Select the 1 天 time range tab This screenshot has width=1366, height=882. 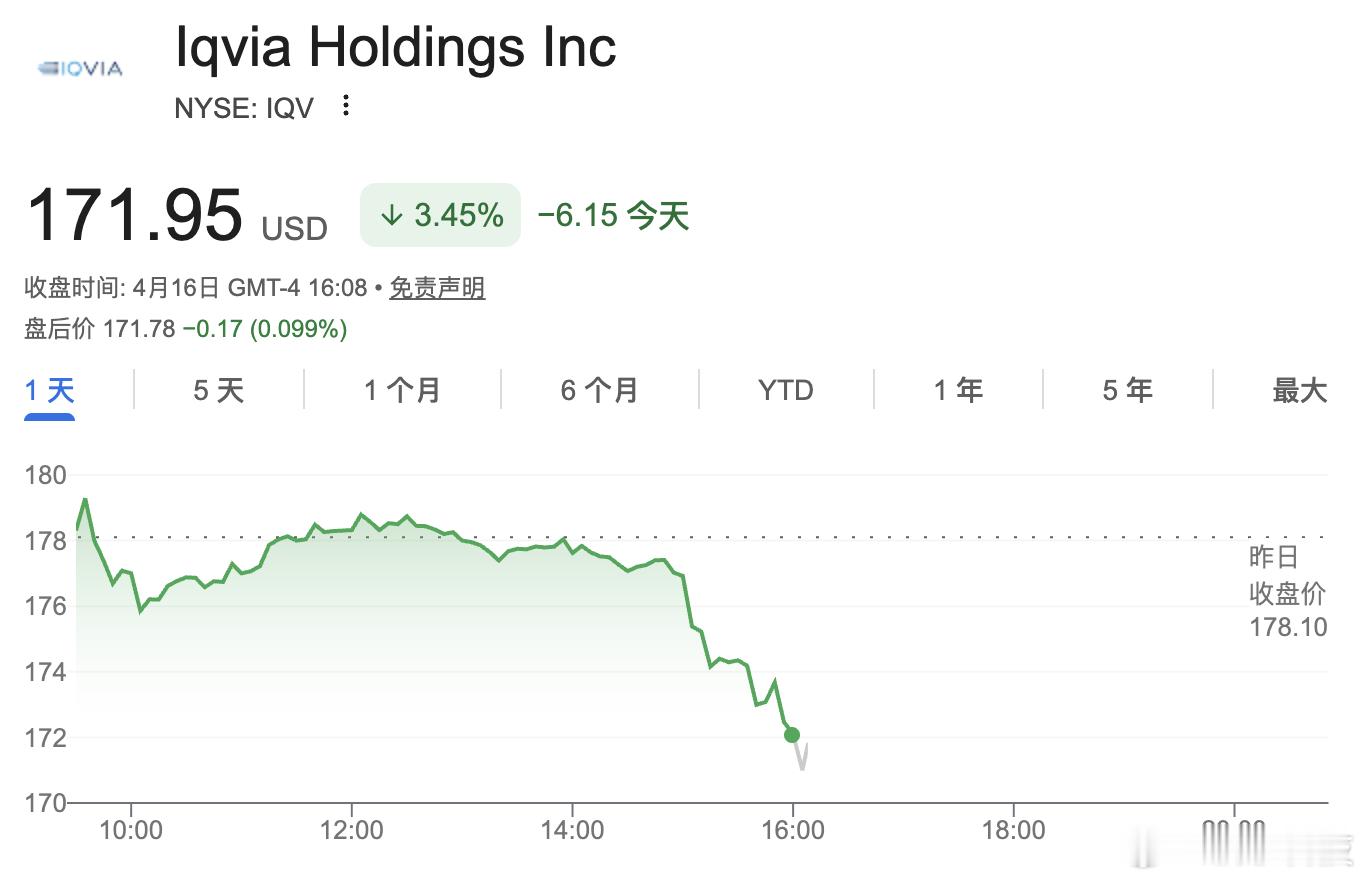[50, 390]
